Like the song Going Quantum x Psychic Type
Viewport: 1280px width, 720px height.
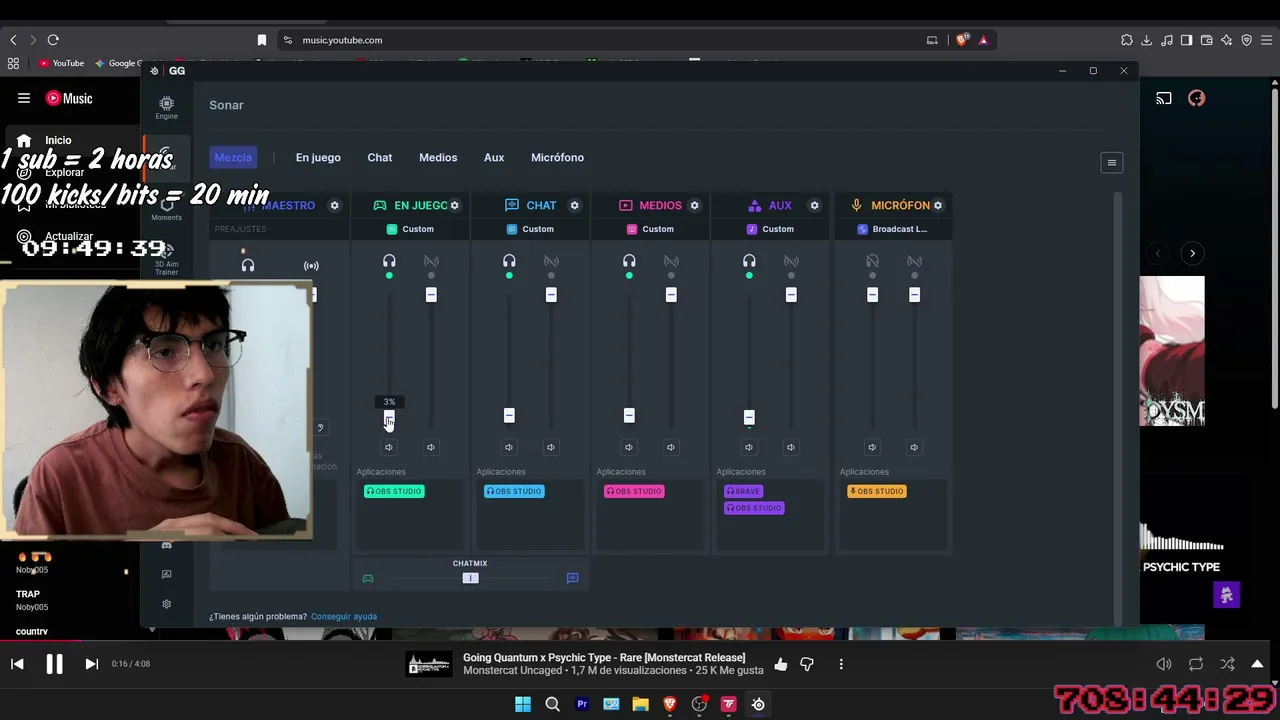click(x=780, y=664)
